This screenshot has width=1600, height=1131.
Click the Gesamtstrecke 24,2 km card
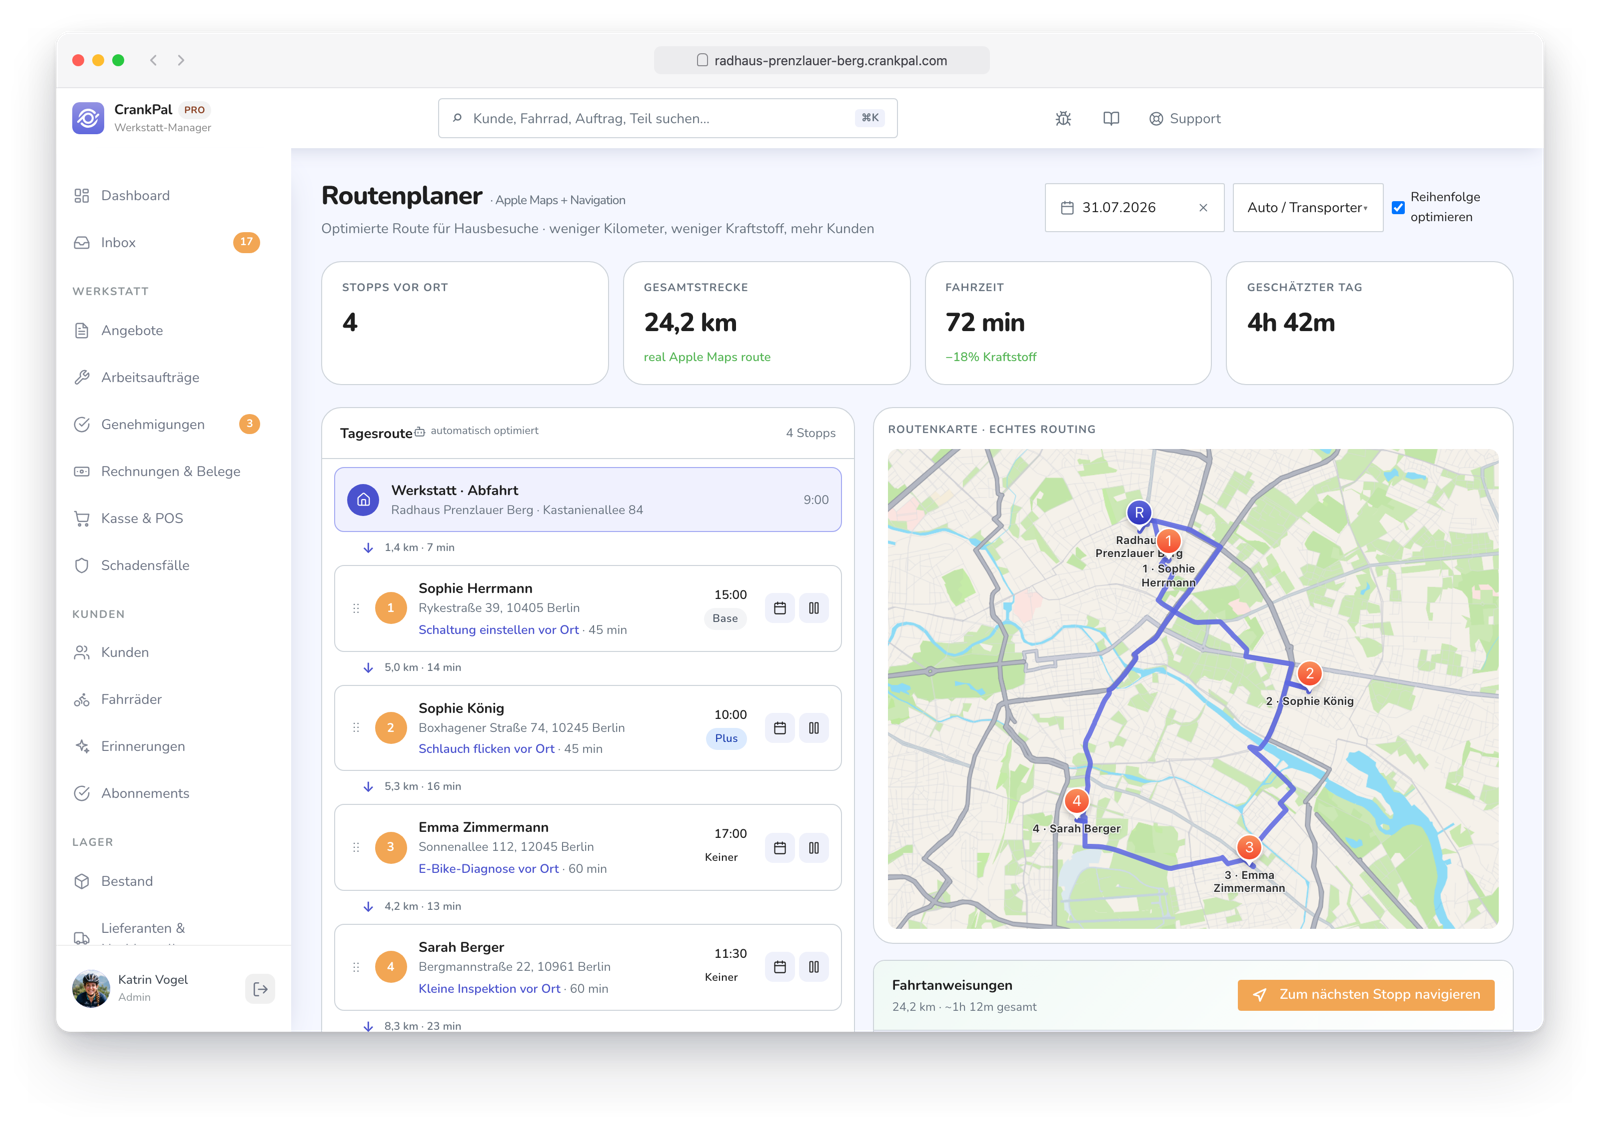point(766,323)
